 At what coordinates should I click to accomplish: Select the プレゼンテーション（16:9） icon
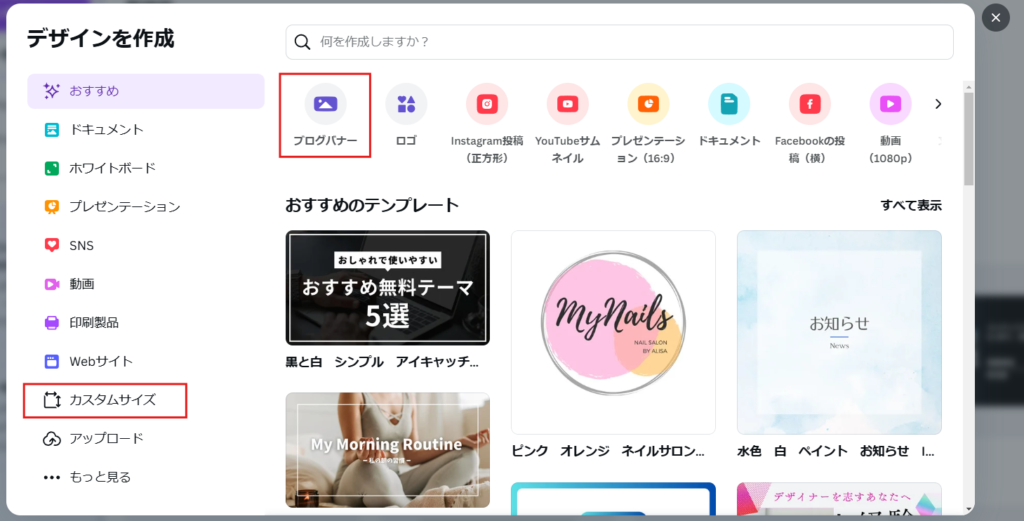pos(648,104)
